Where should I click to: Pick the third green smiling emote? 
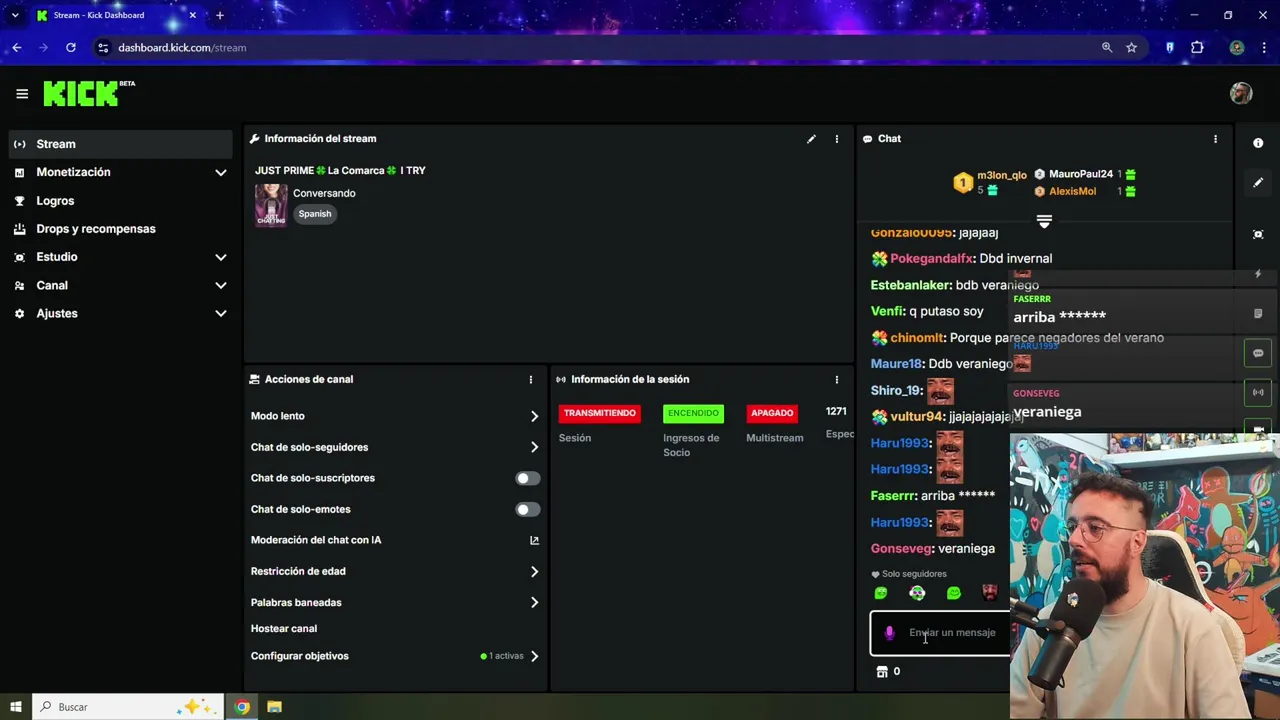(x=954, y=593)
